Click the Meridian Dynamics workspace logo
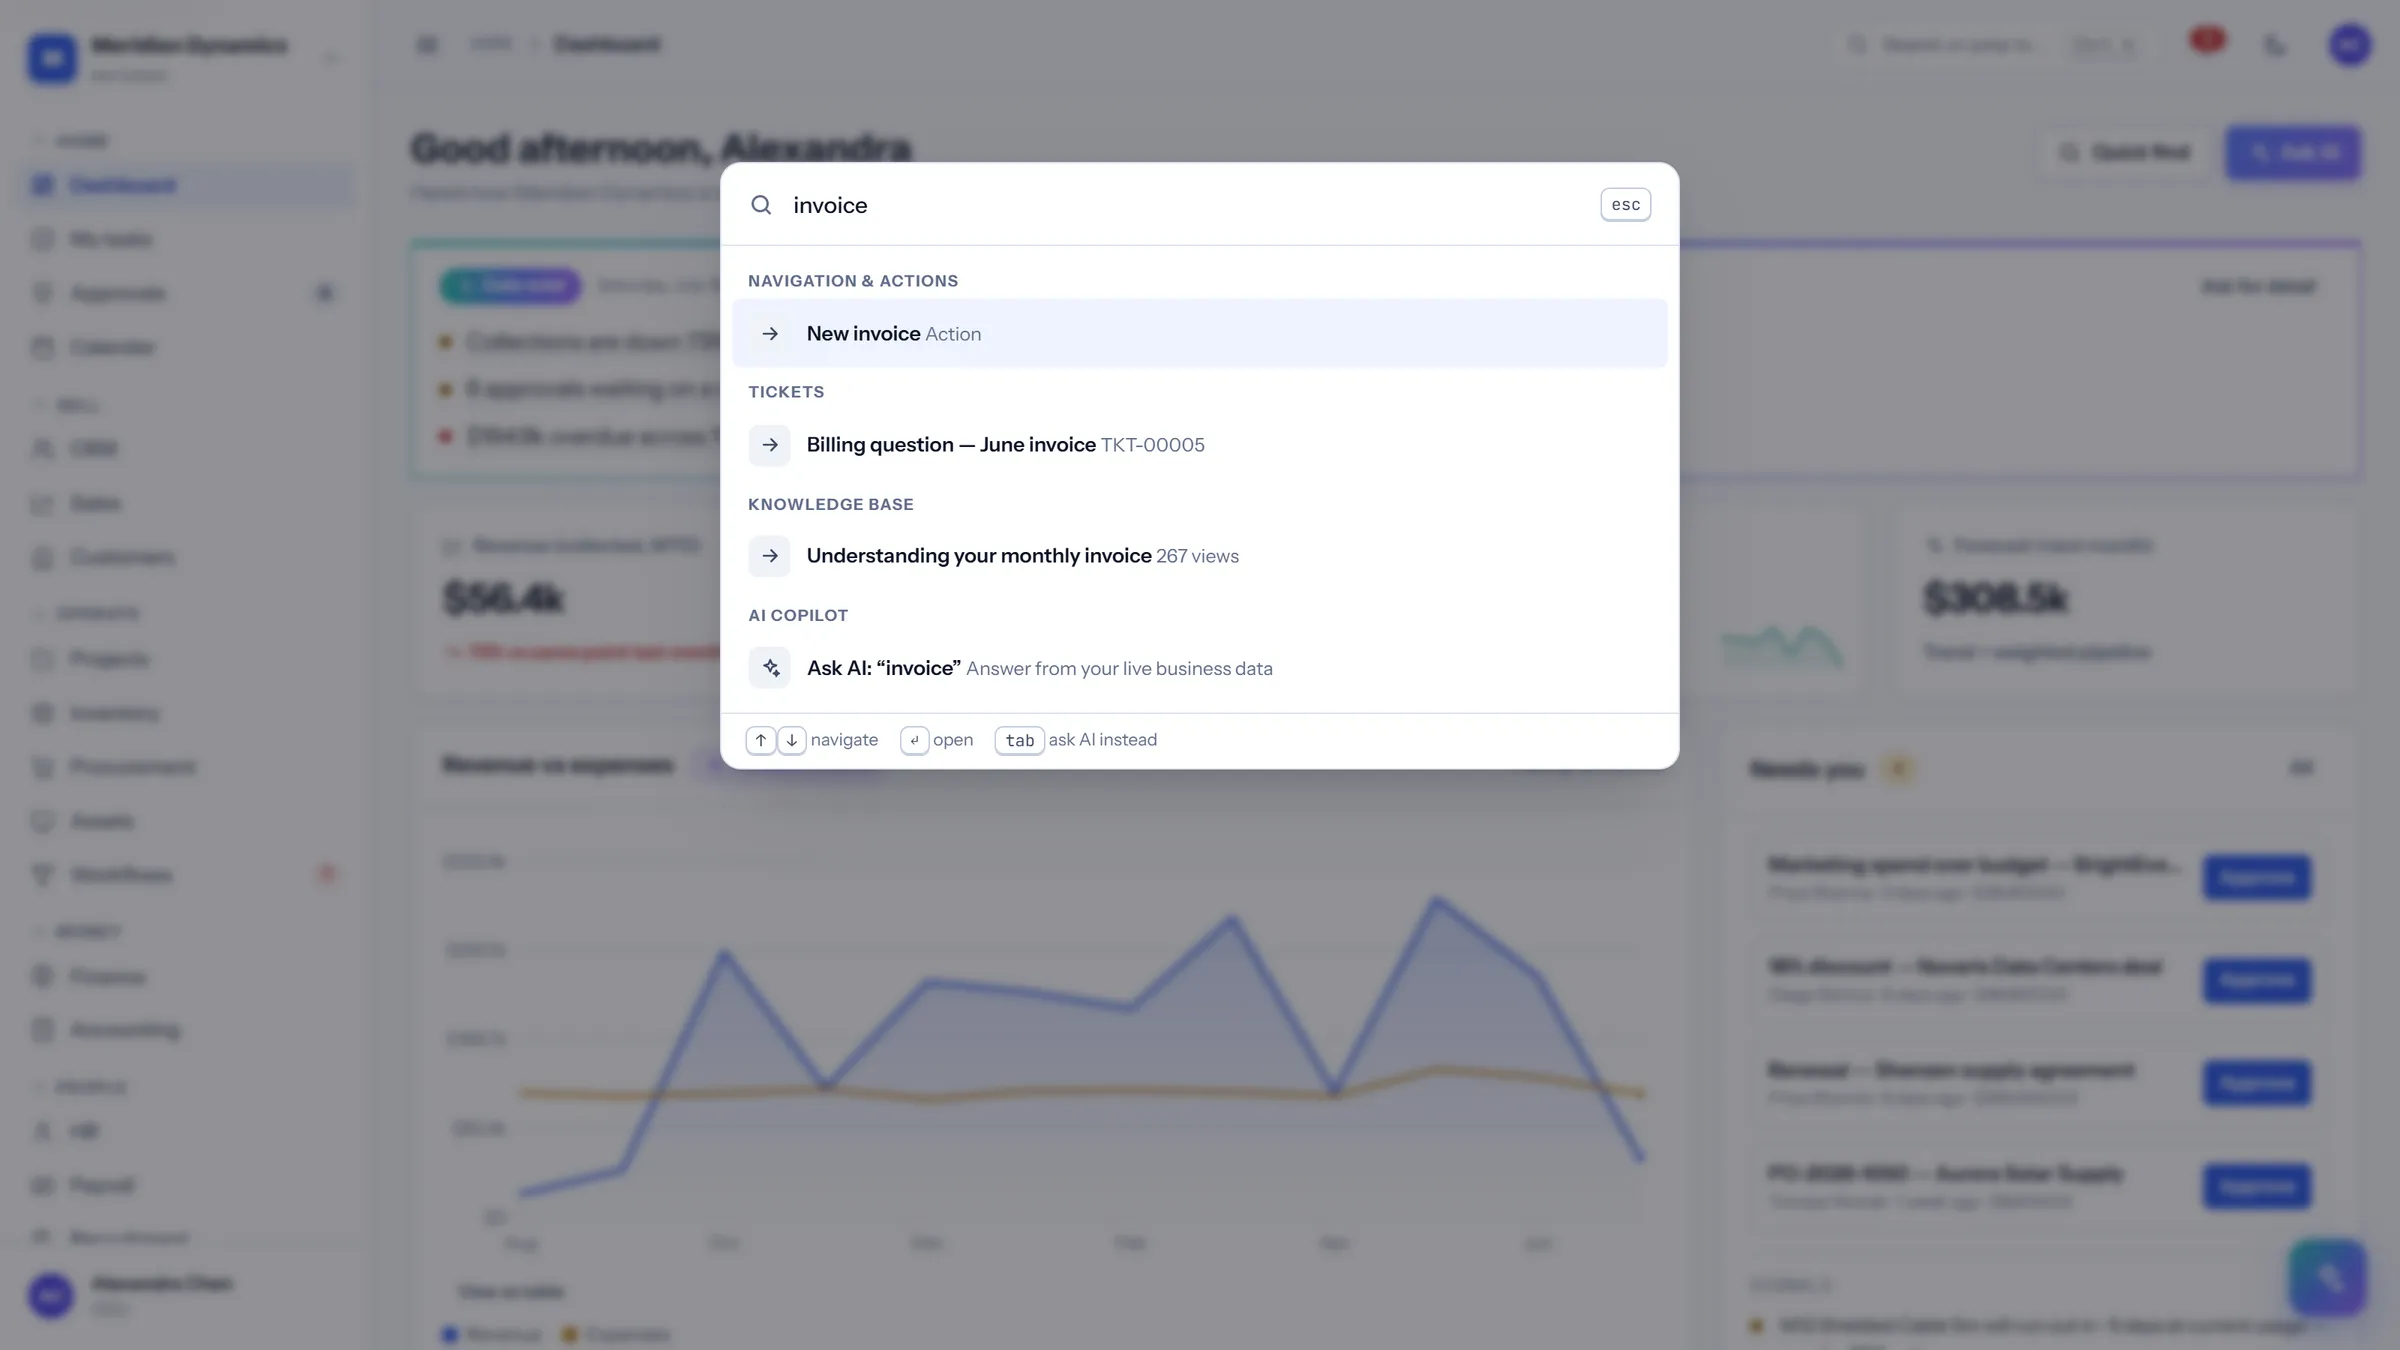This screenshot has height=1350, width=2400. point(52,58)
